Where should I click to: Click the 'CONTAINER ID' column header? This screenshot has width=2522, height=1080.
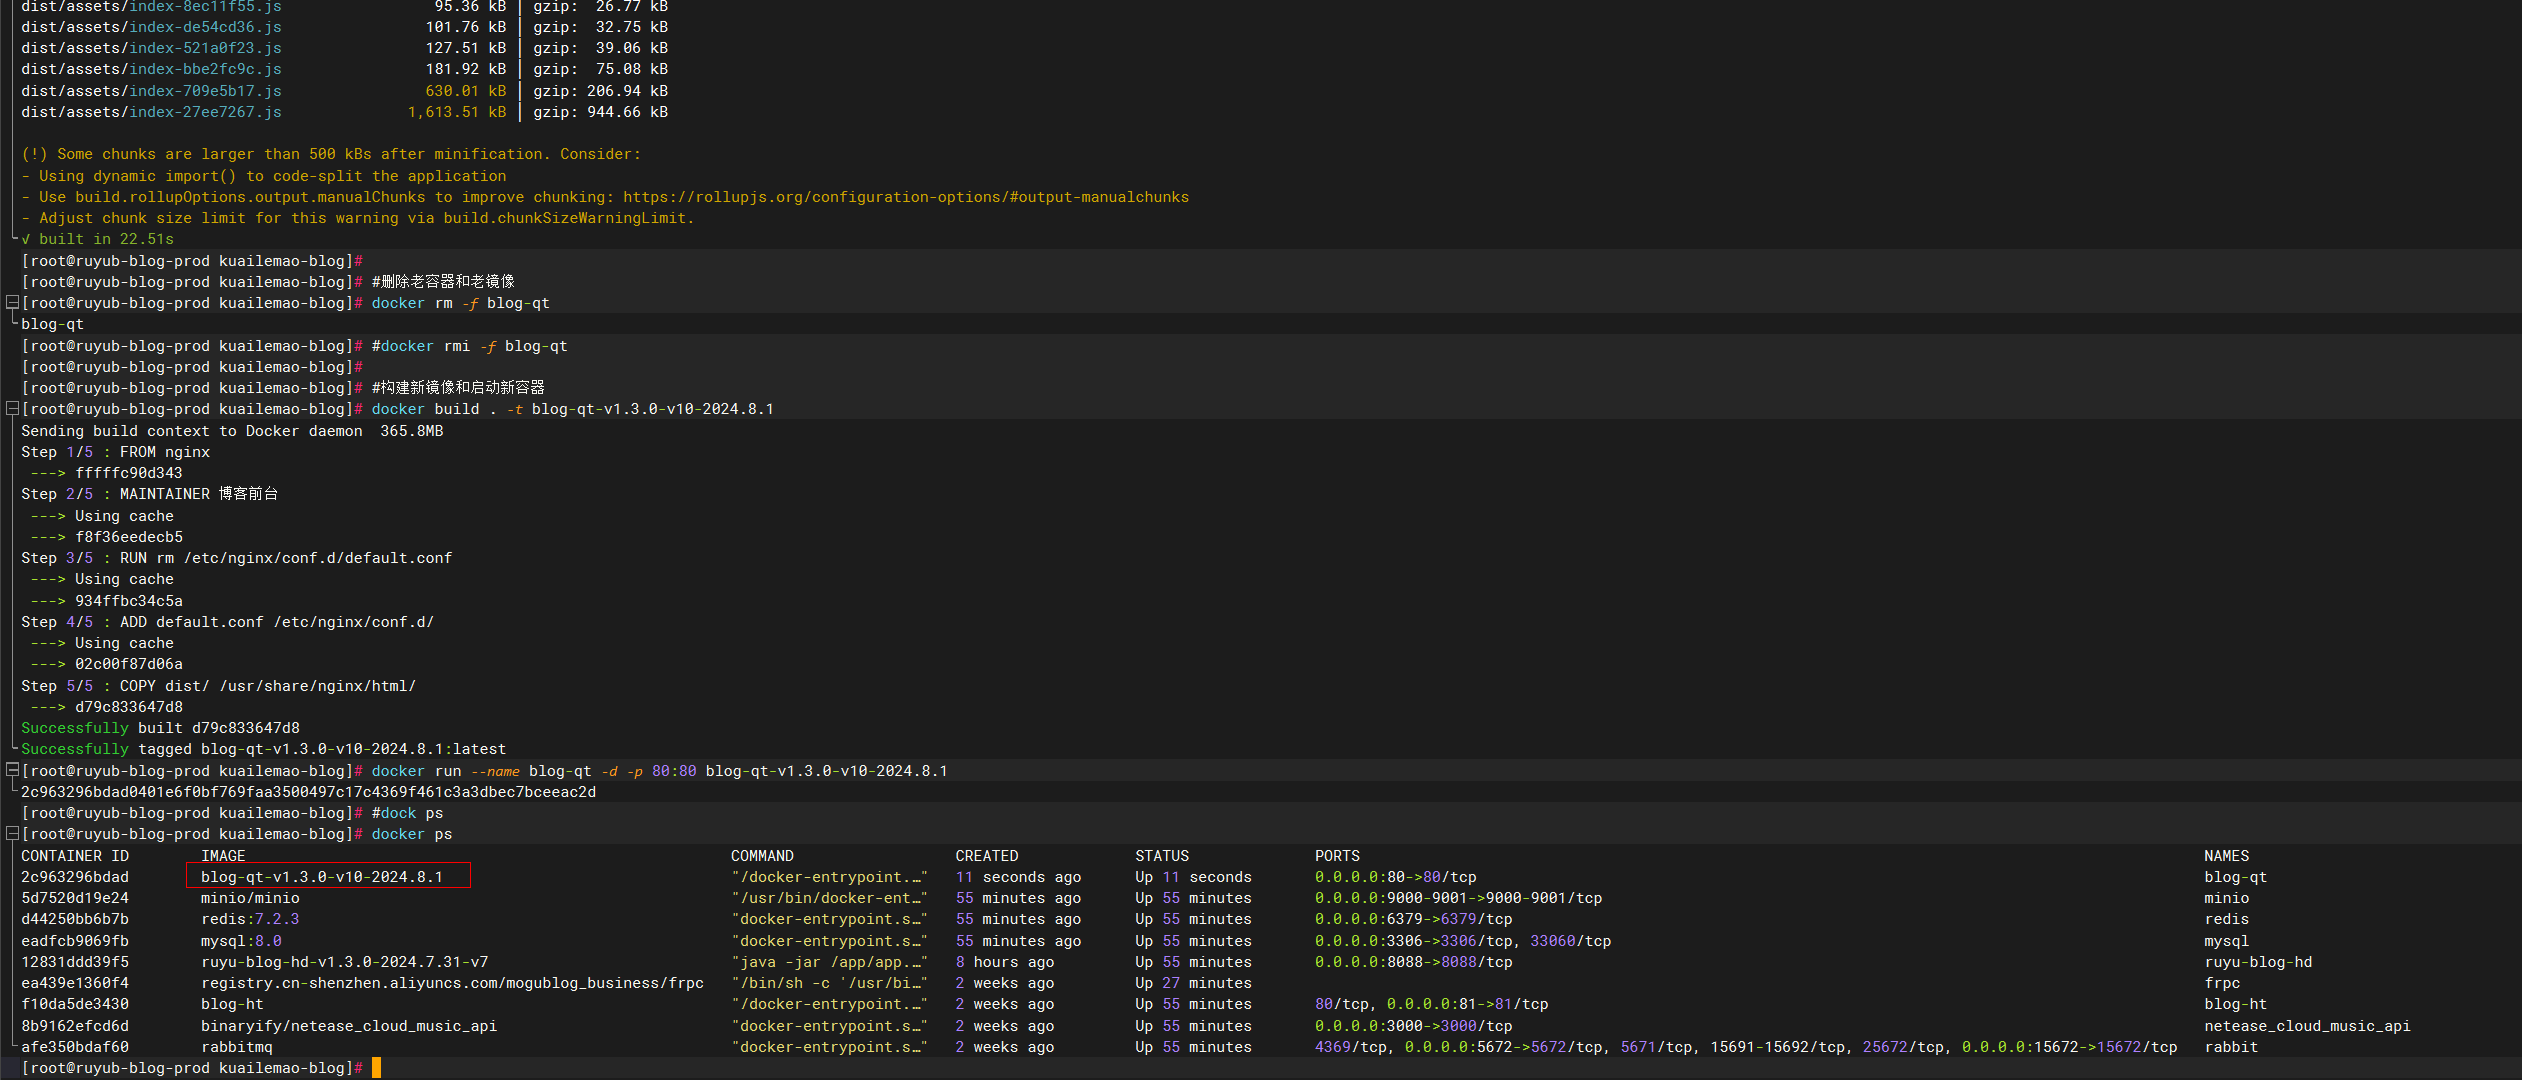75,856
